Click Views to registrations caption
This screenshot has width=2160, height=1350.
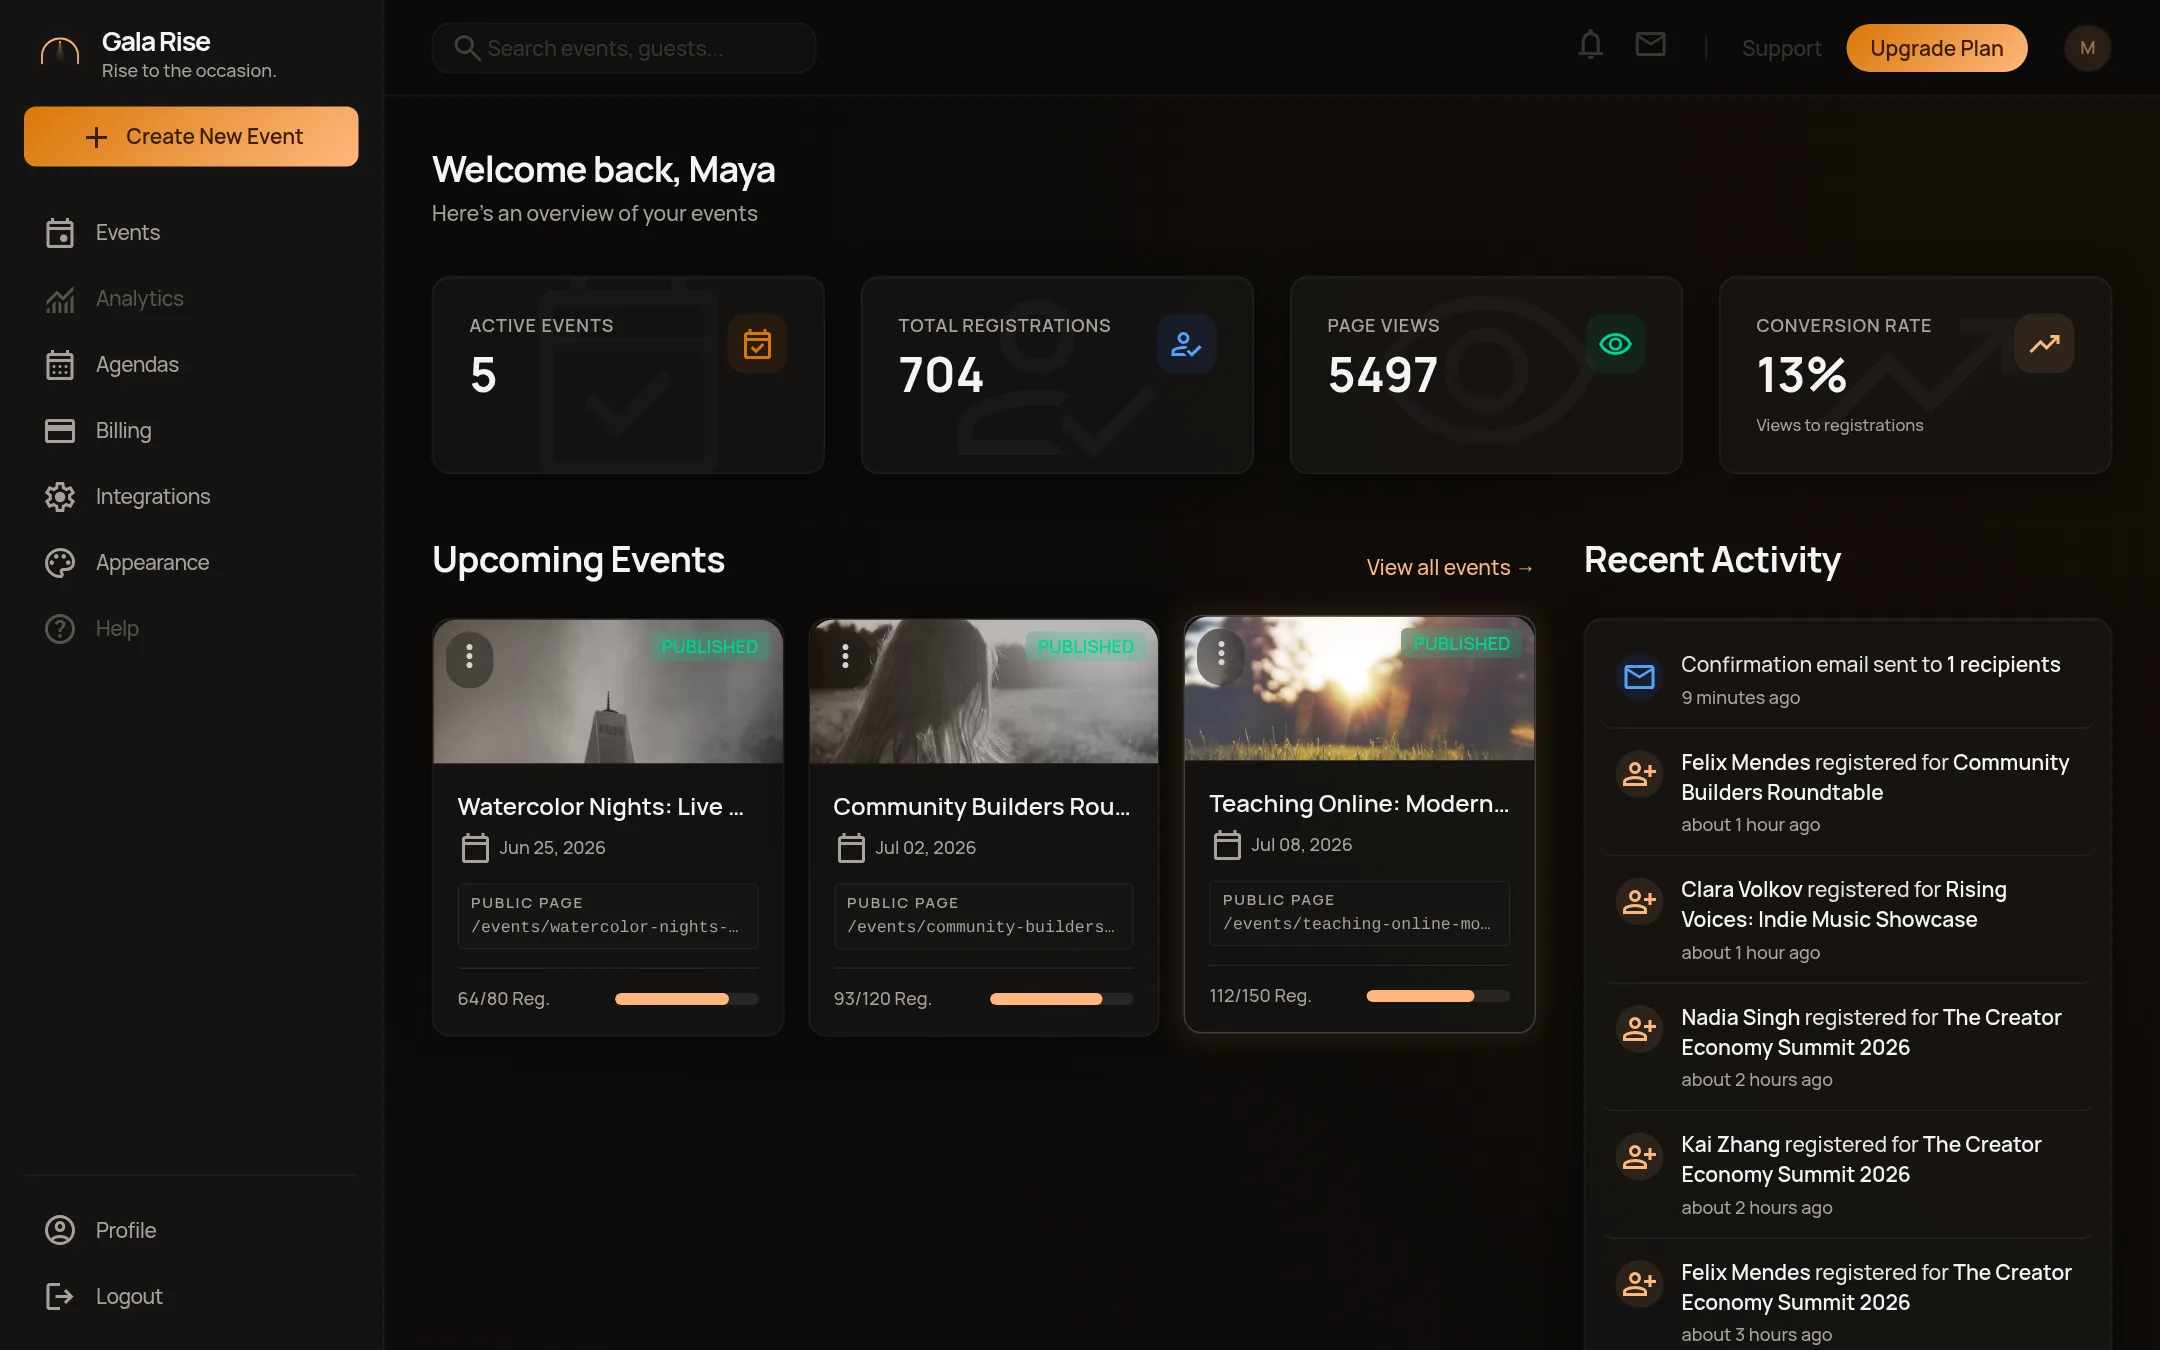(x=1839, y=425)
